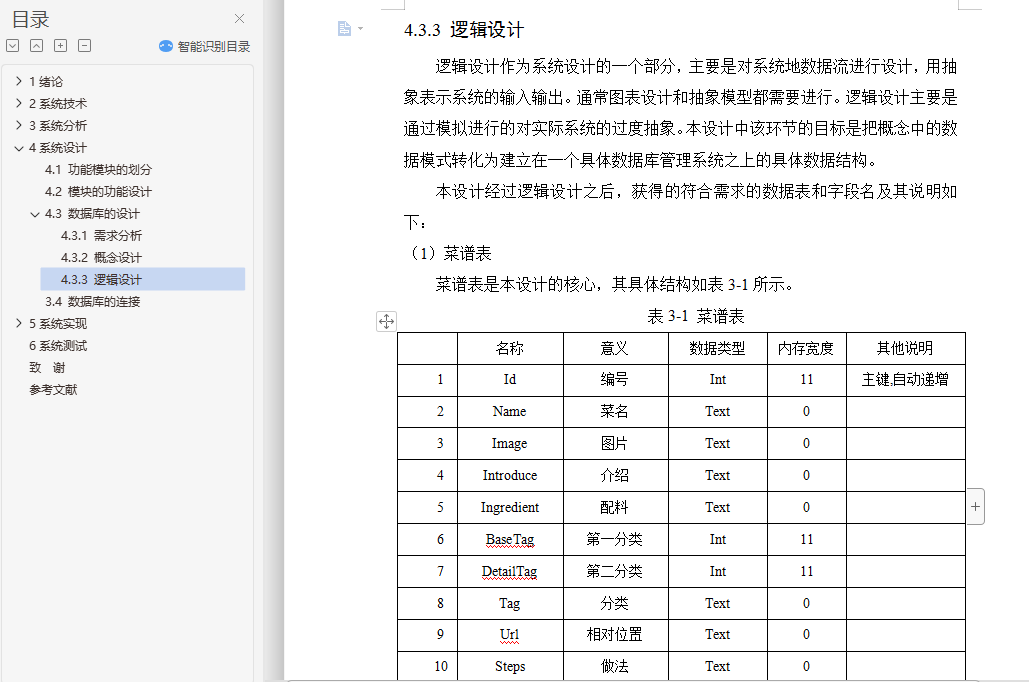Click the 表 3-1 菜谱表 caption
The image size is (1029, 682).
(696, 316)
